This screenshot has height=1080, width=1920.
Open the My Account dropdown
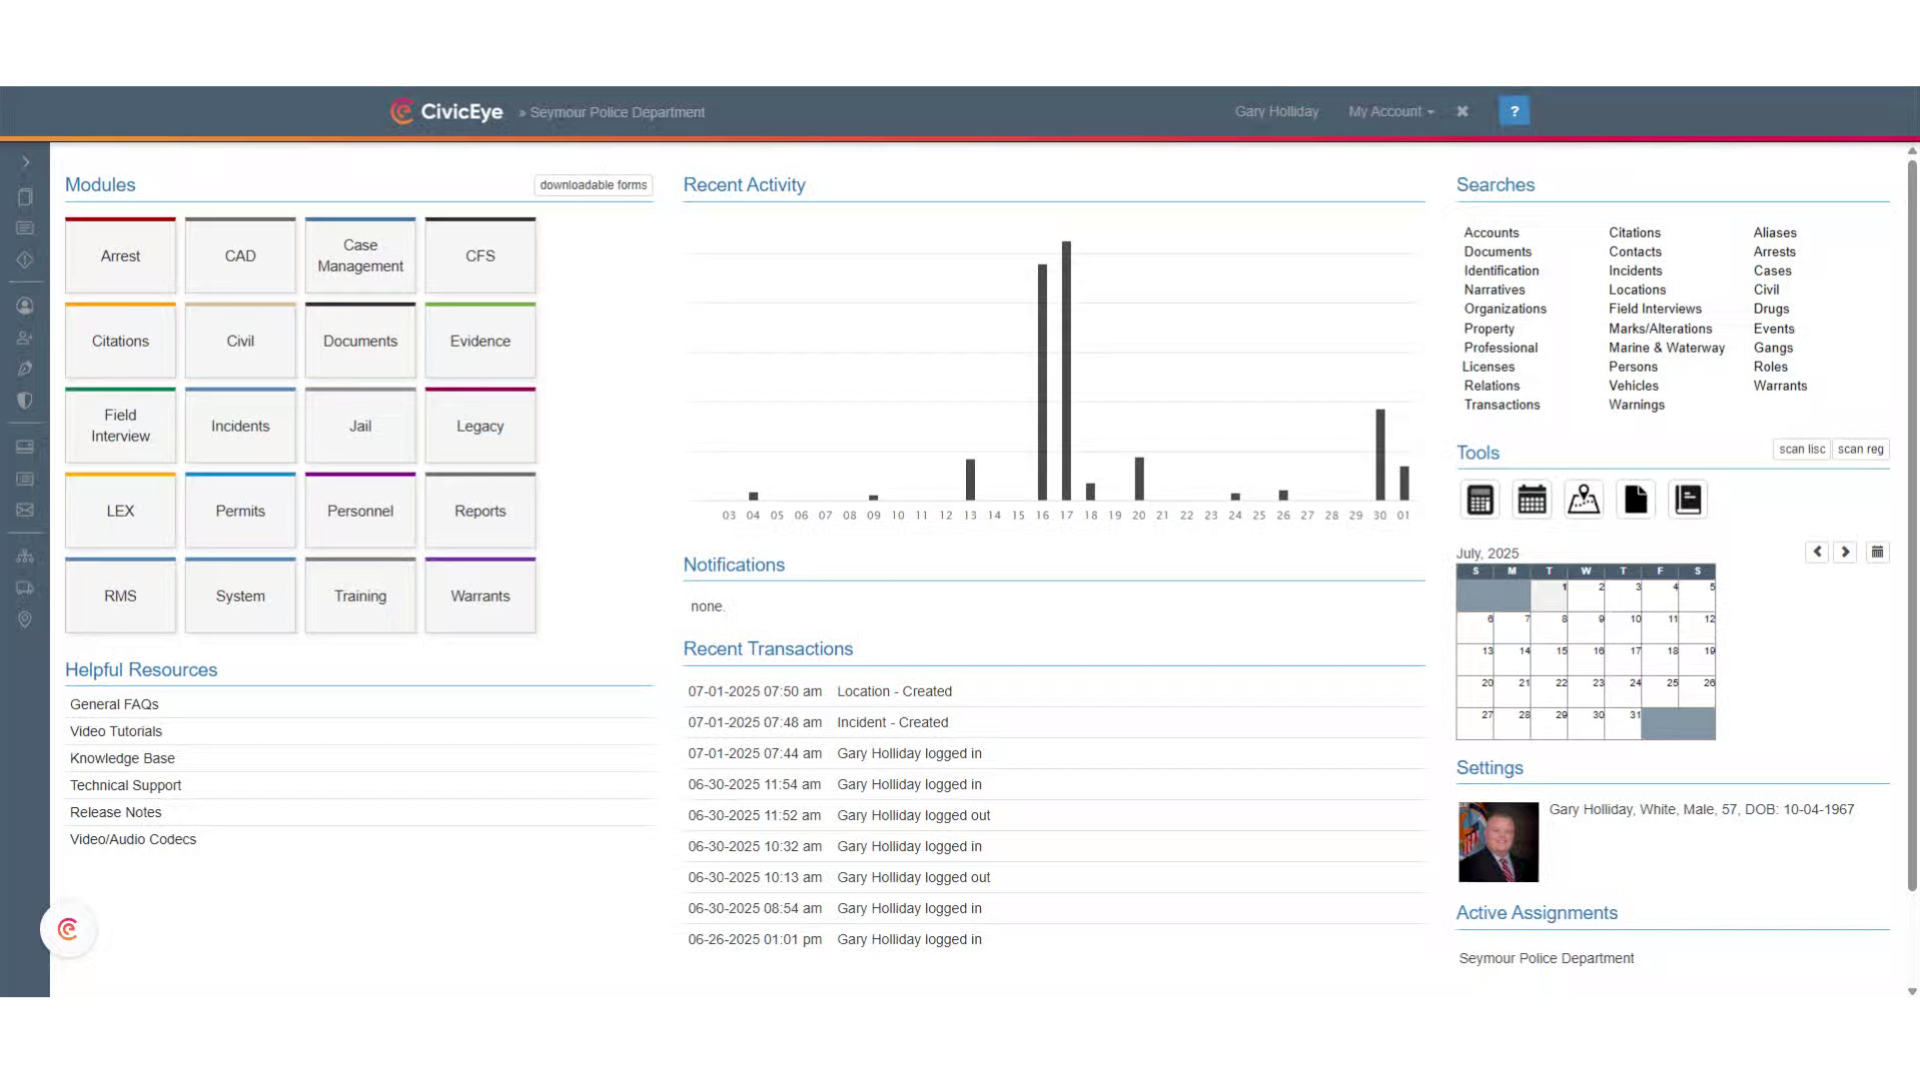point(1391,111)
